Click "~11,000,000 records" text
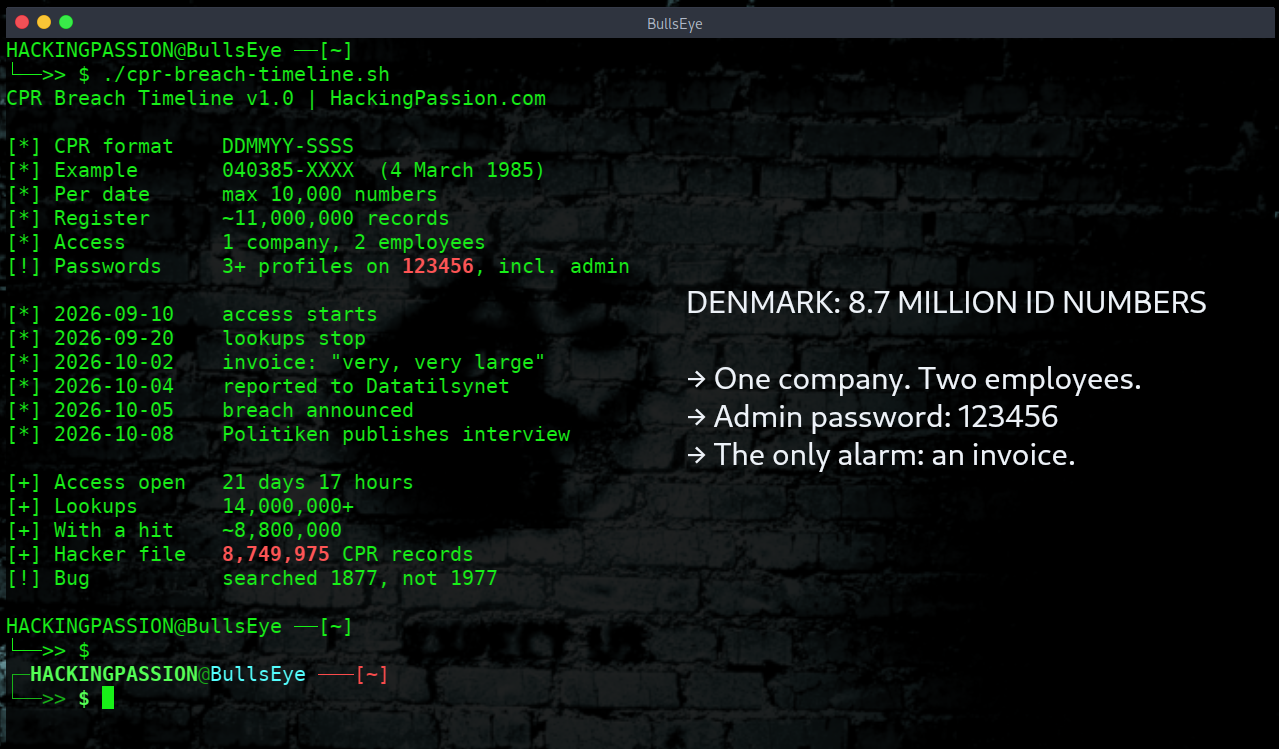The image size is (1279, 749). point(336,219)
